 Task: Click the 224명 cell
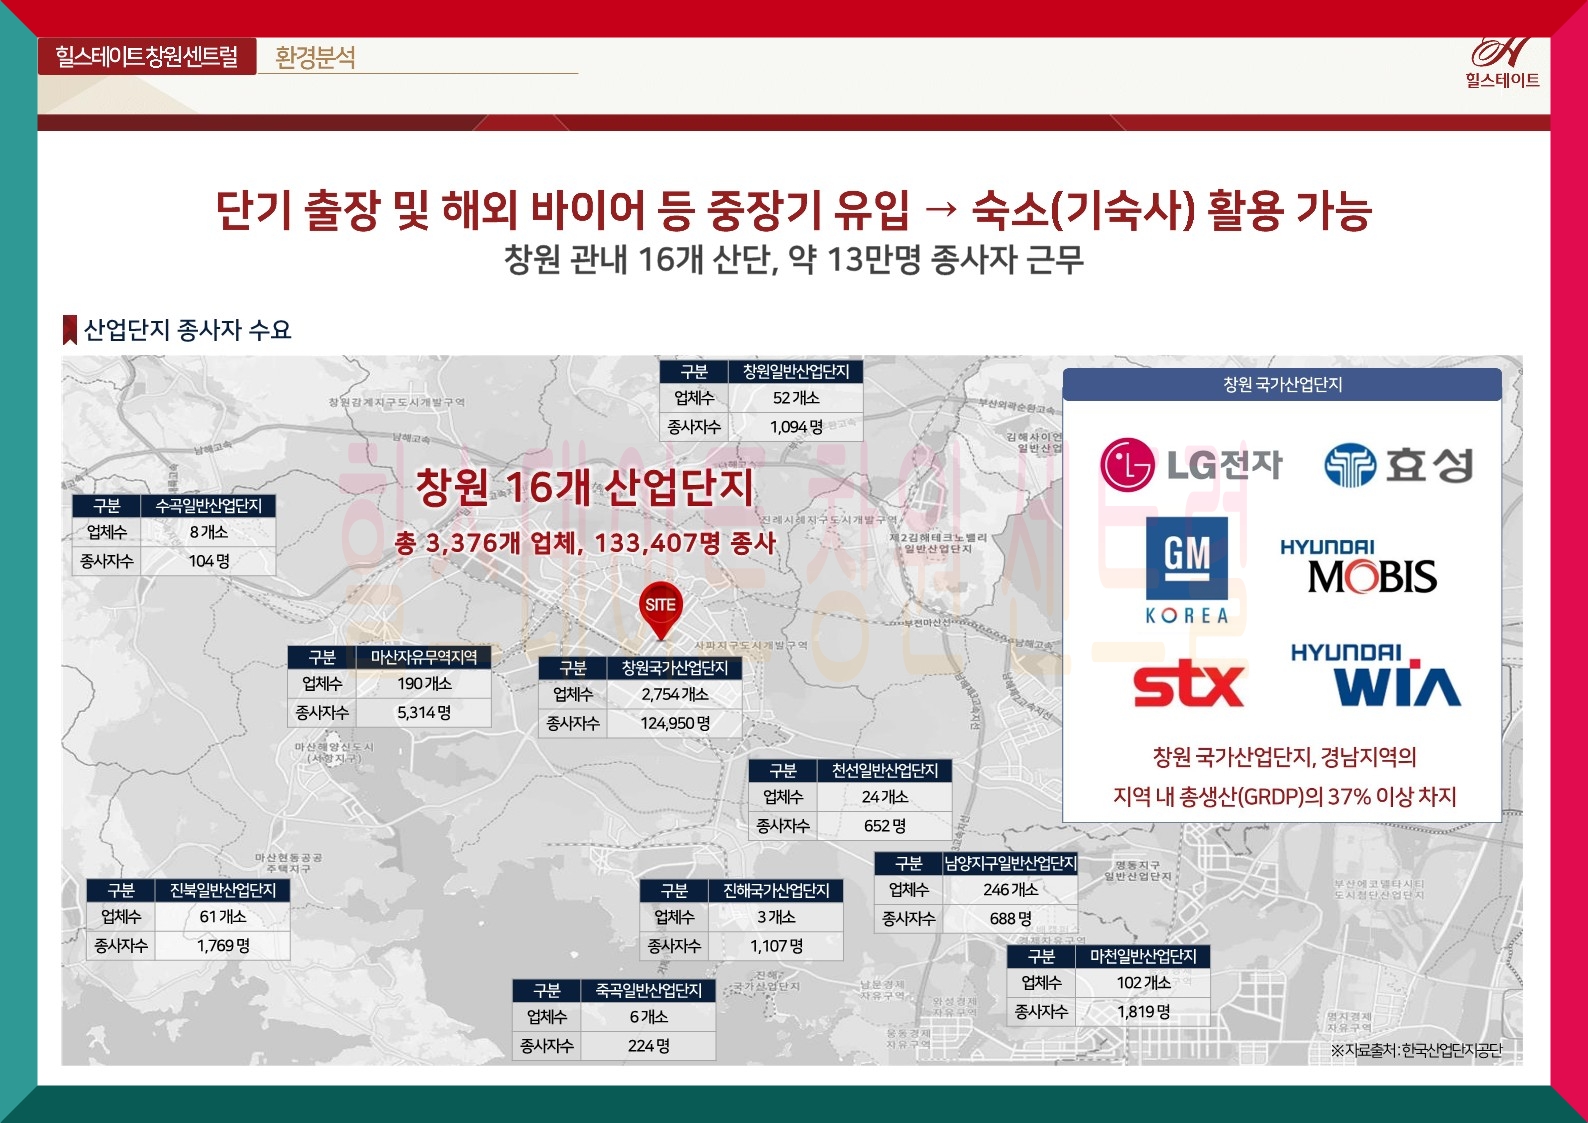click(649, 1046)
